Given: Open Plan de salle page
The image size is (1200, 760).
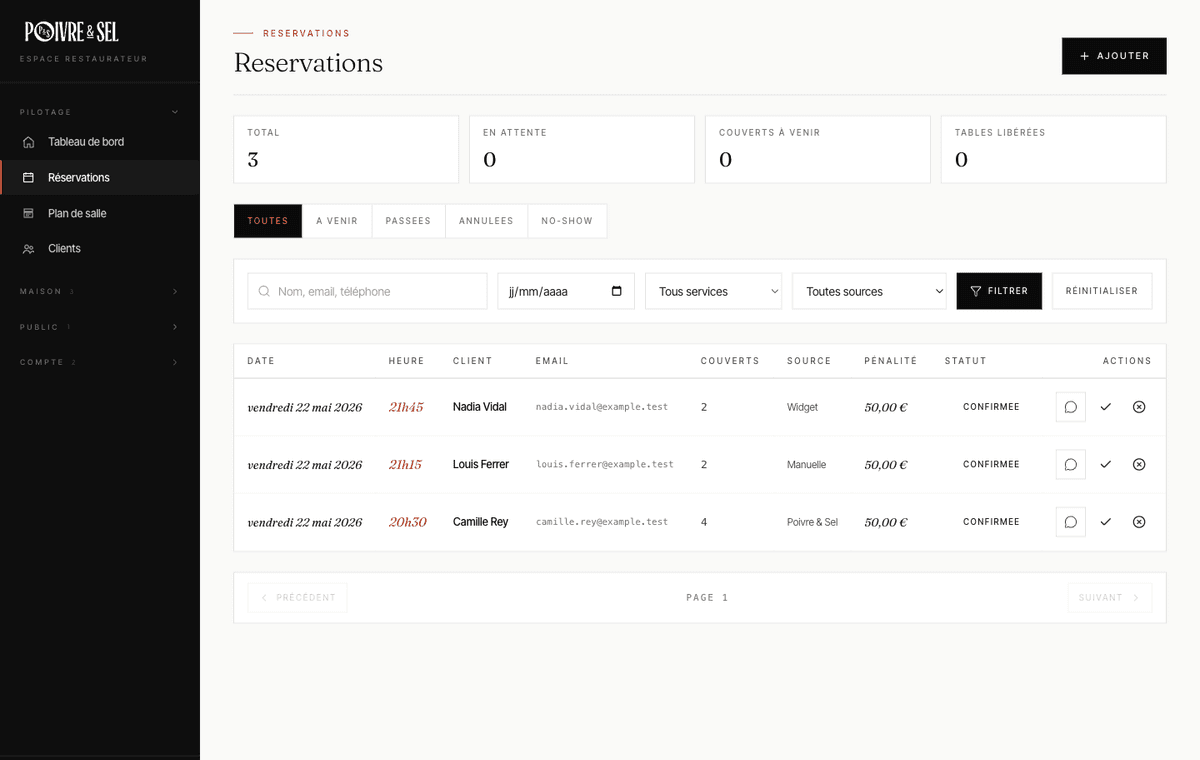Looking at the screenshot, I should click(99, 213).
